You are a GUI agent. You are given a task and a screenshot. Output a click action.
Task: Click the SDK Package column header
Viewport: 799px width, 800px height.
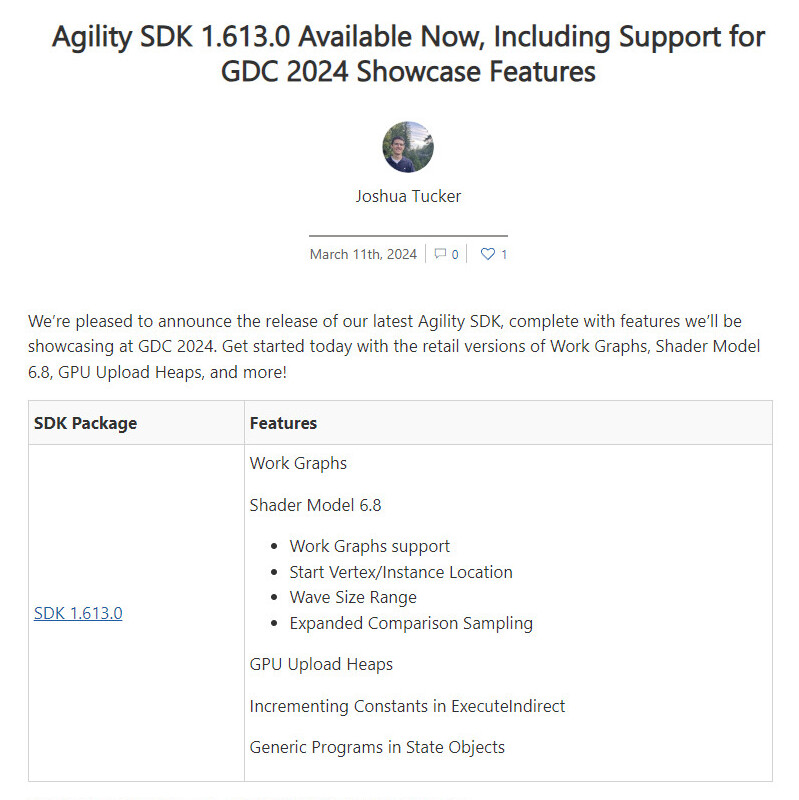pyautogui.click(x=86, y=423)
